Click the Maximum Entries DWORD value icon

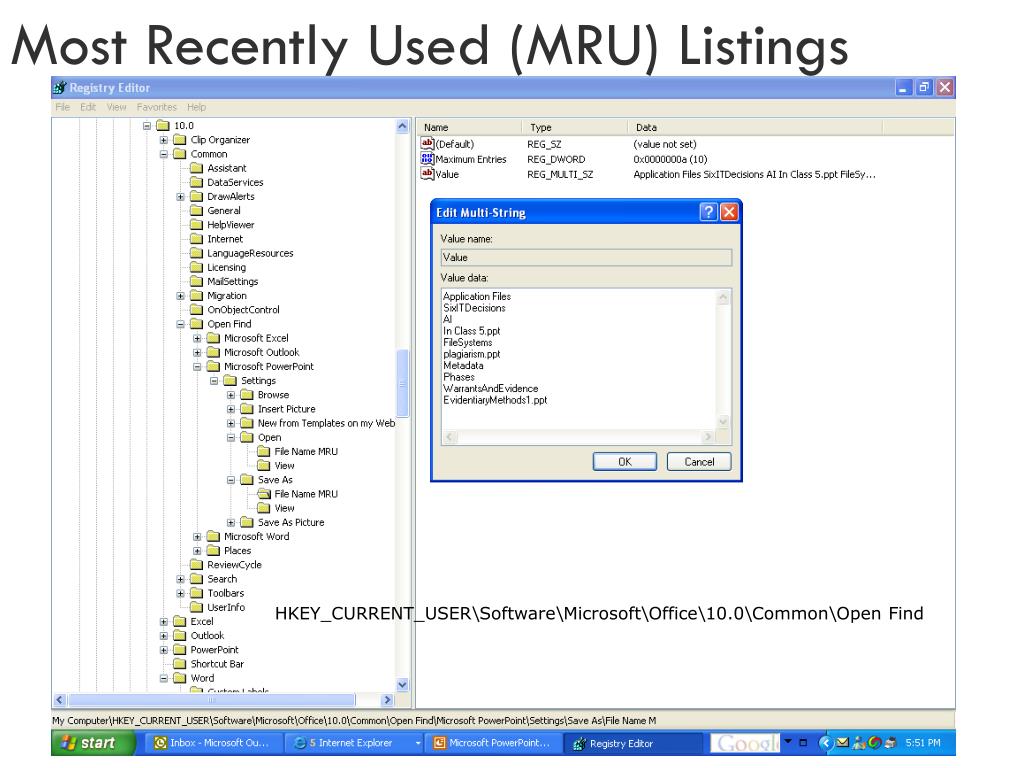tap(427, 159)
